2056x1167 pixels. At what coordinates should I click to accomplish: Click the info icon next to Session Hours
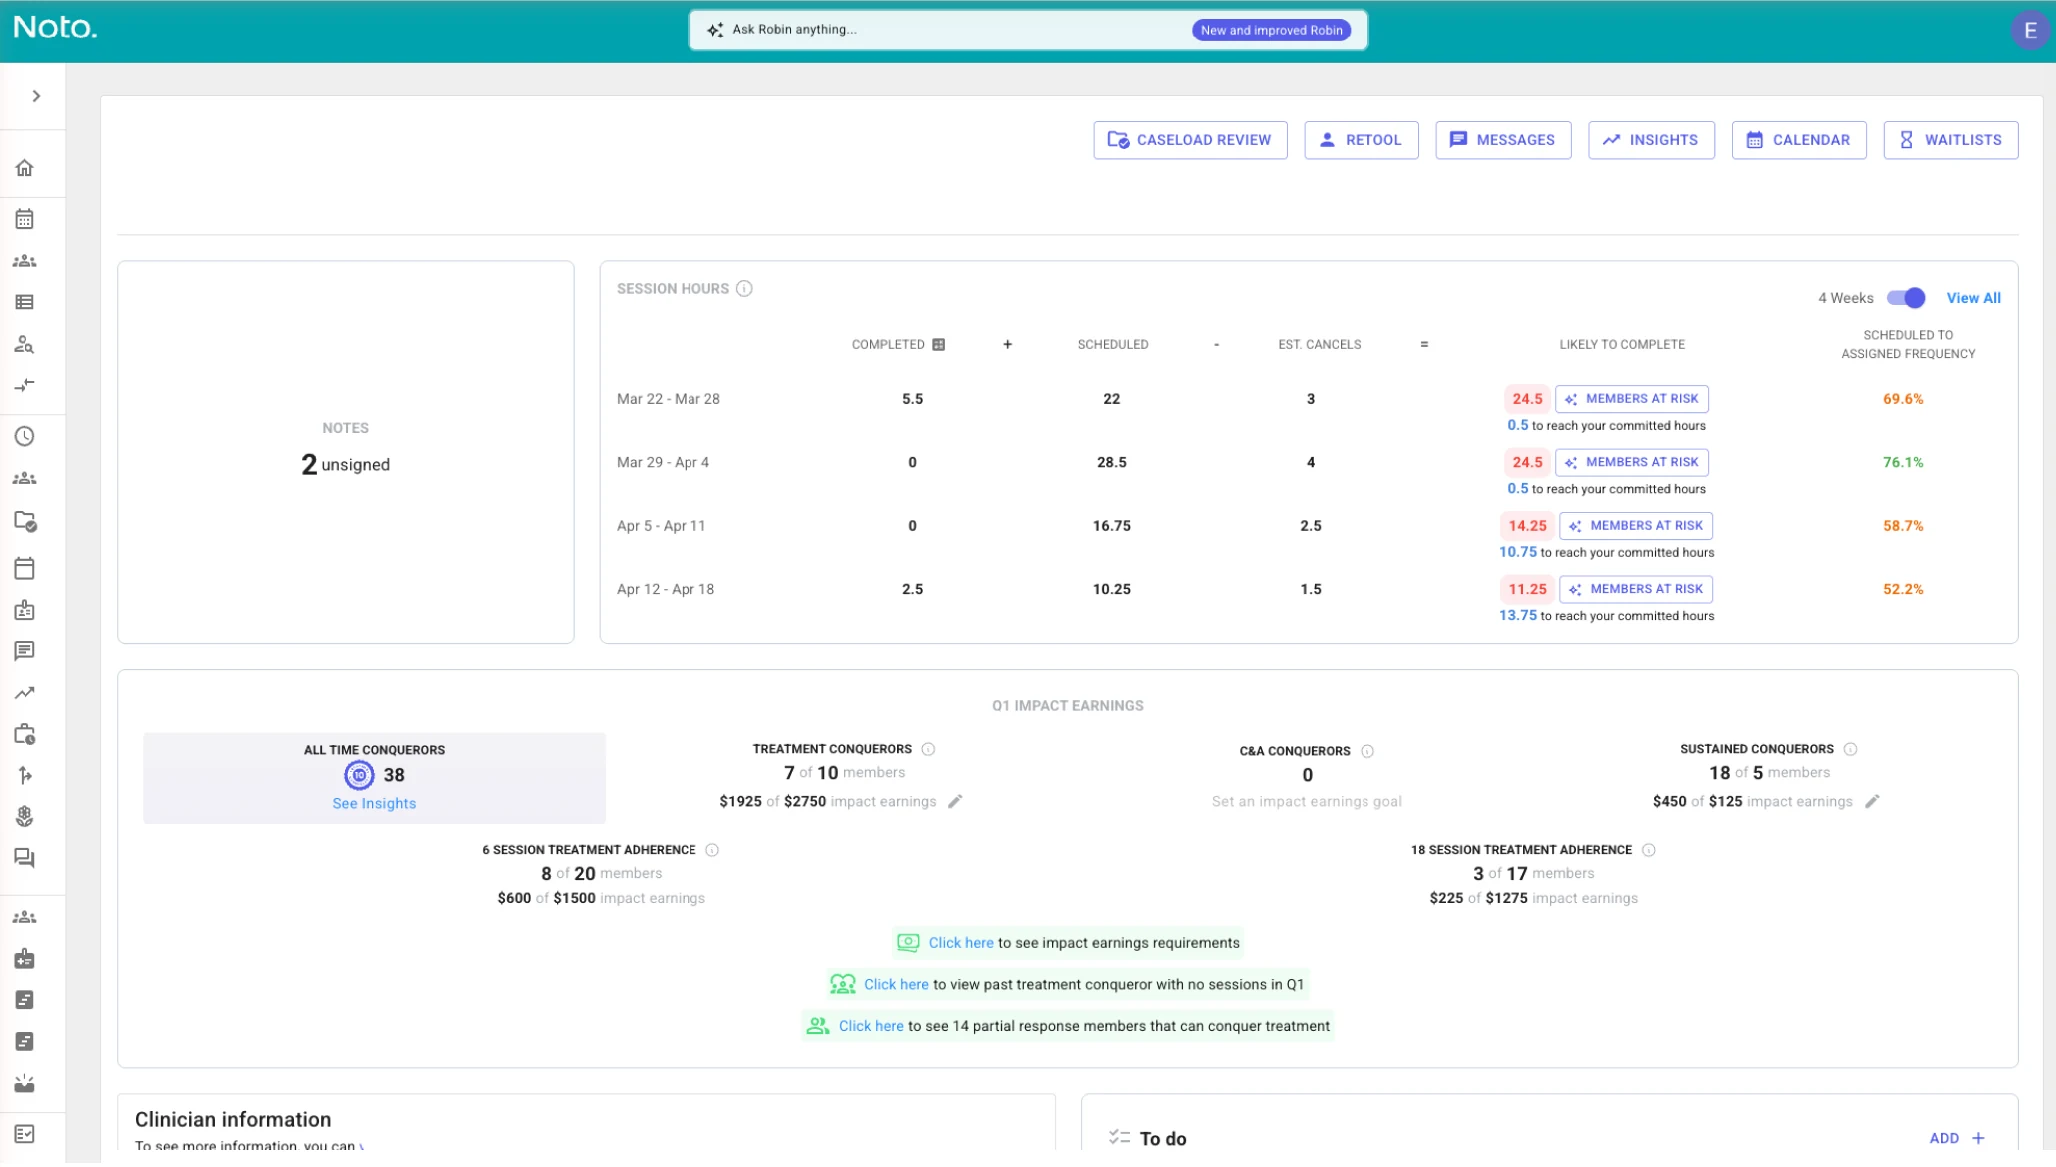[x=744, y=289]
